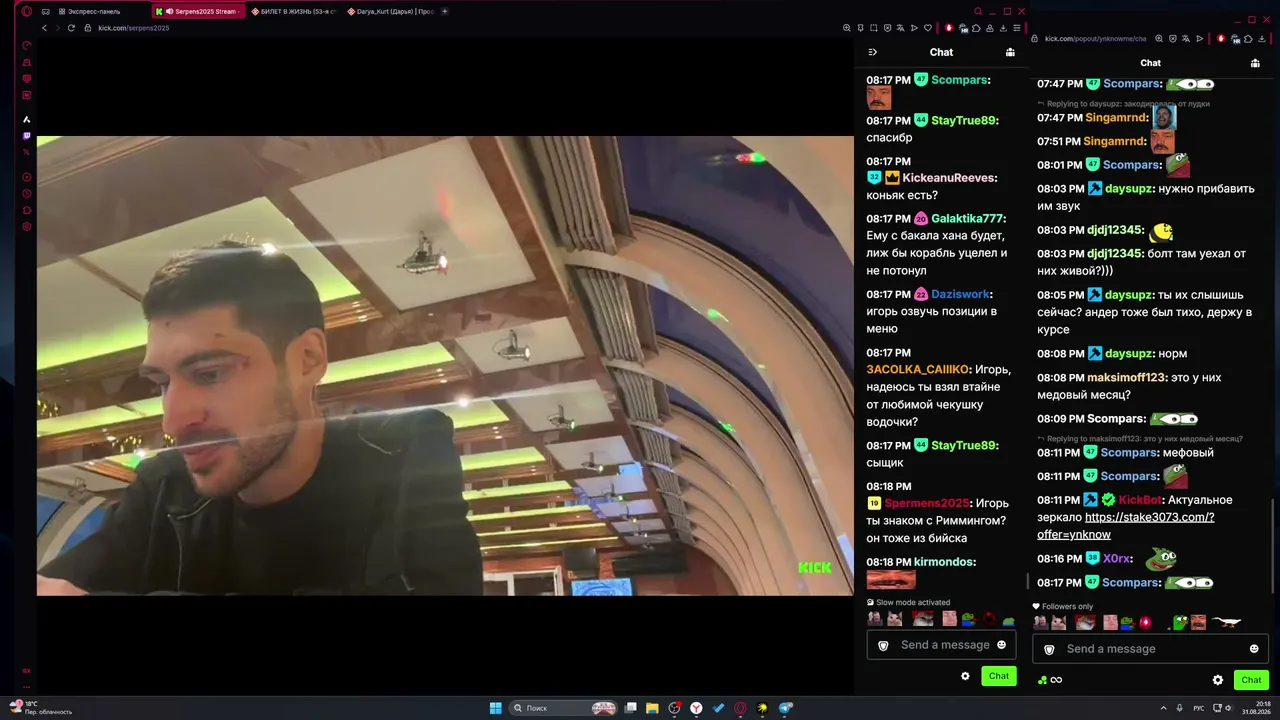Click the popout chat message 'мефовый'

[1188, 453]
